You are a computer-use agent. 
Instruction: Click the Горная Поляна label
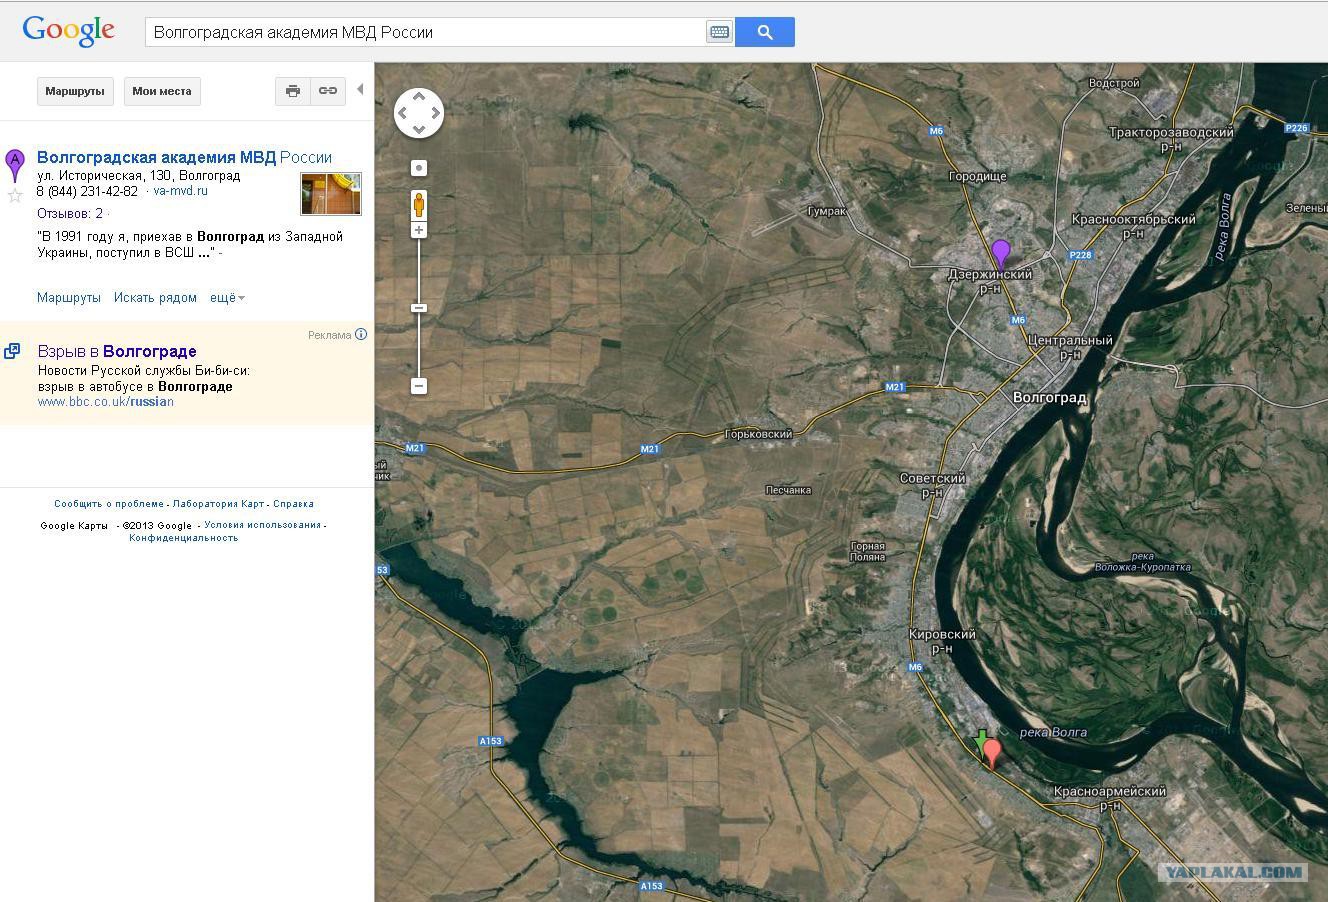[x=867, y=552]
